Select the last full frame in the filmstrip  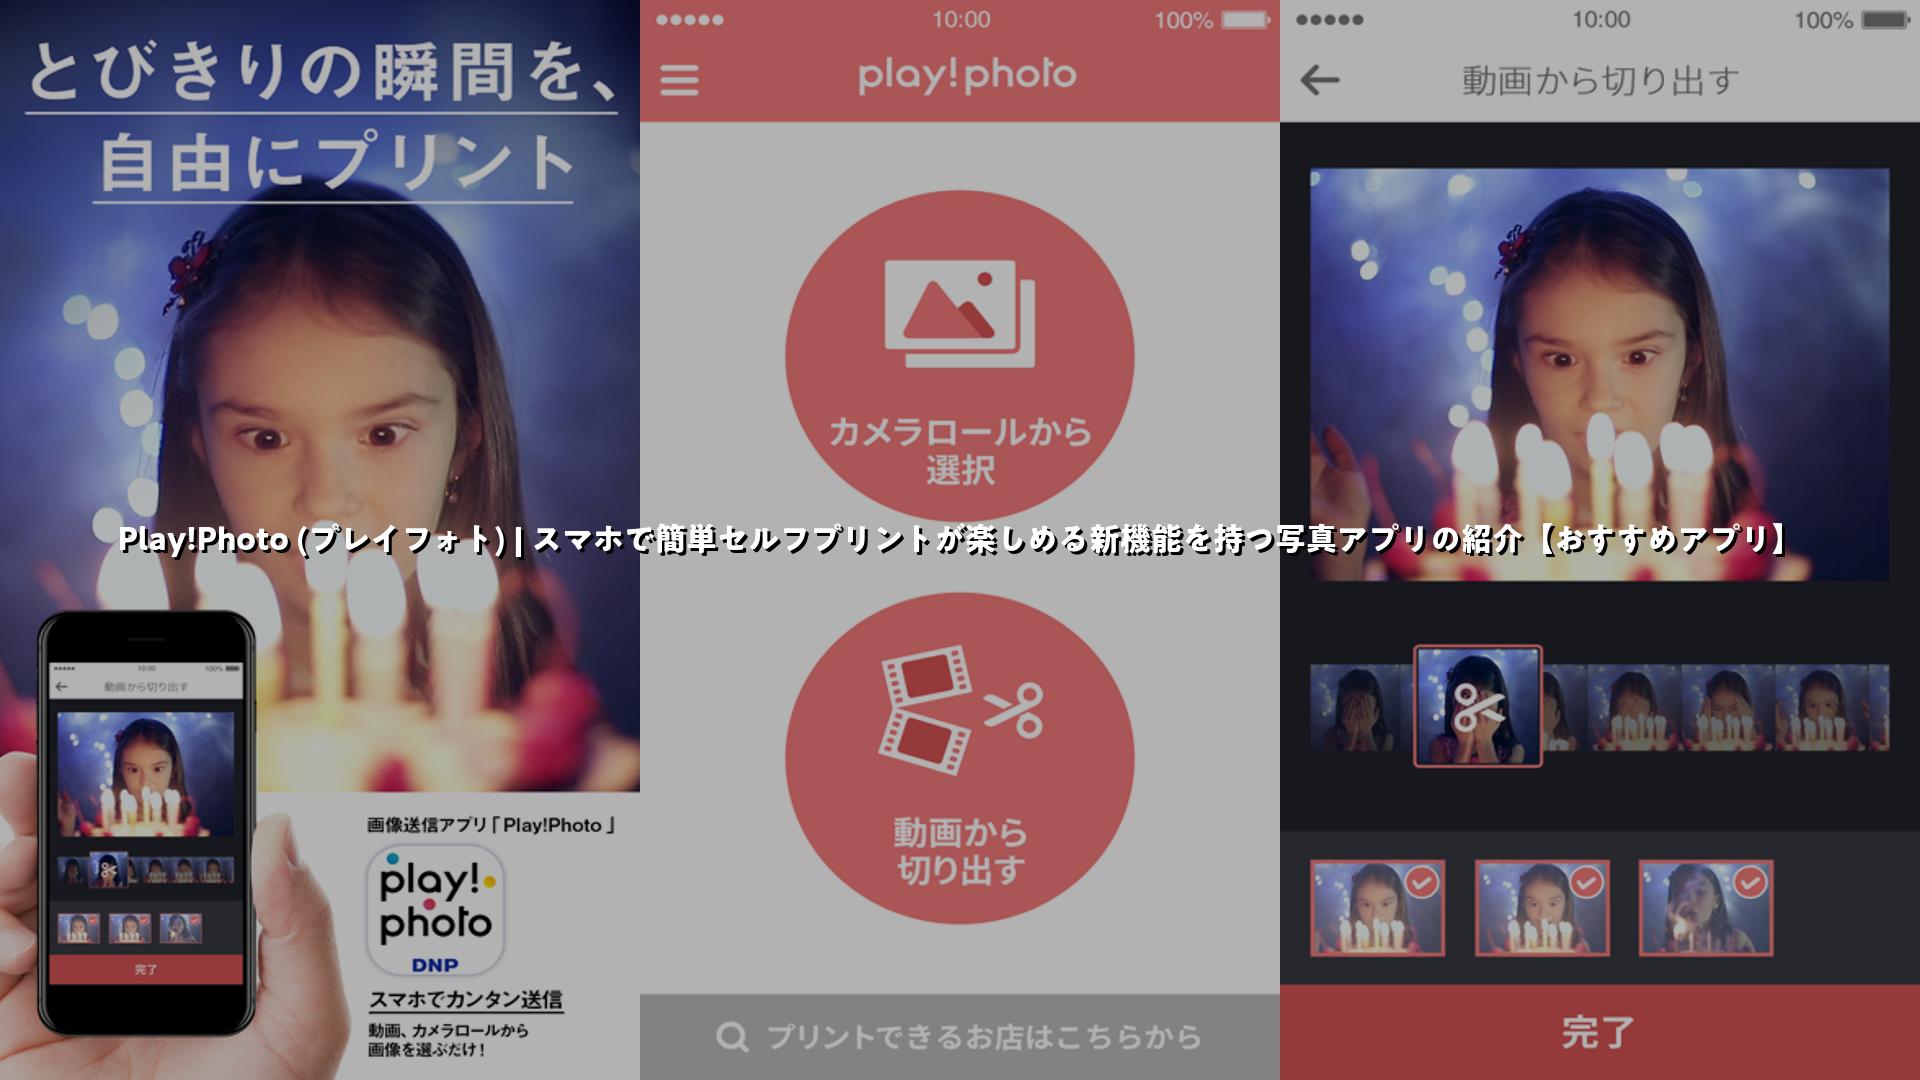click(1820, 708)
